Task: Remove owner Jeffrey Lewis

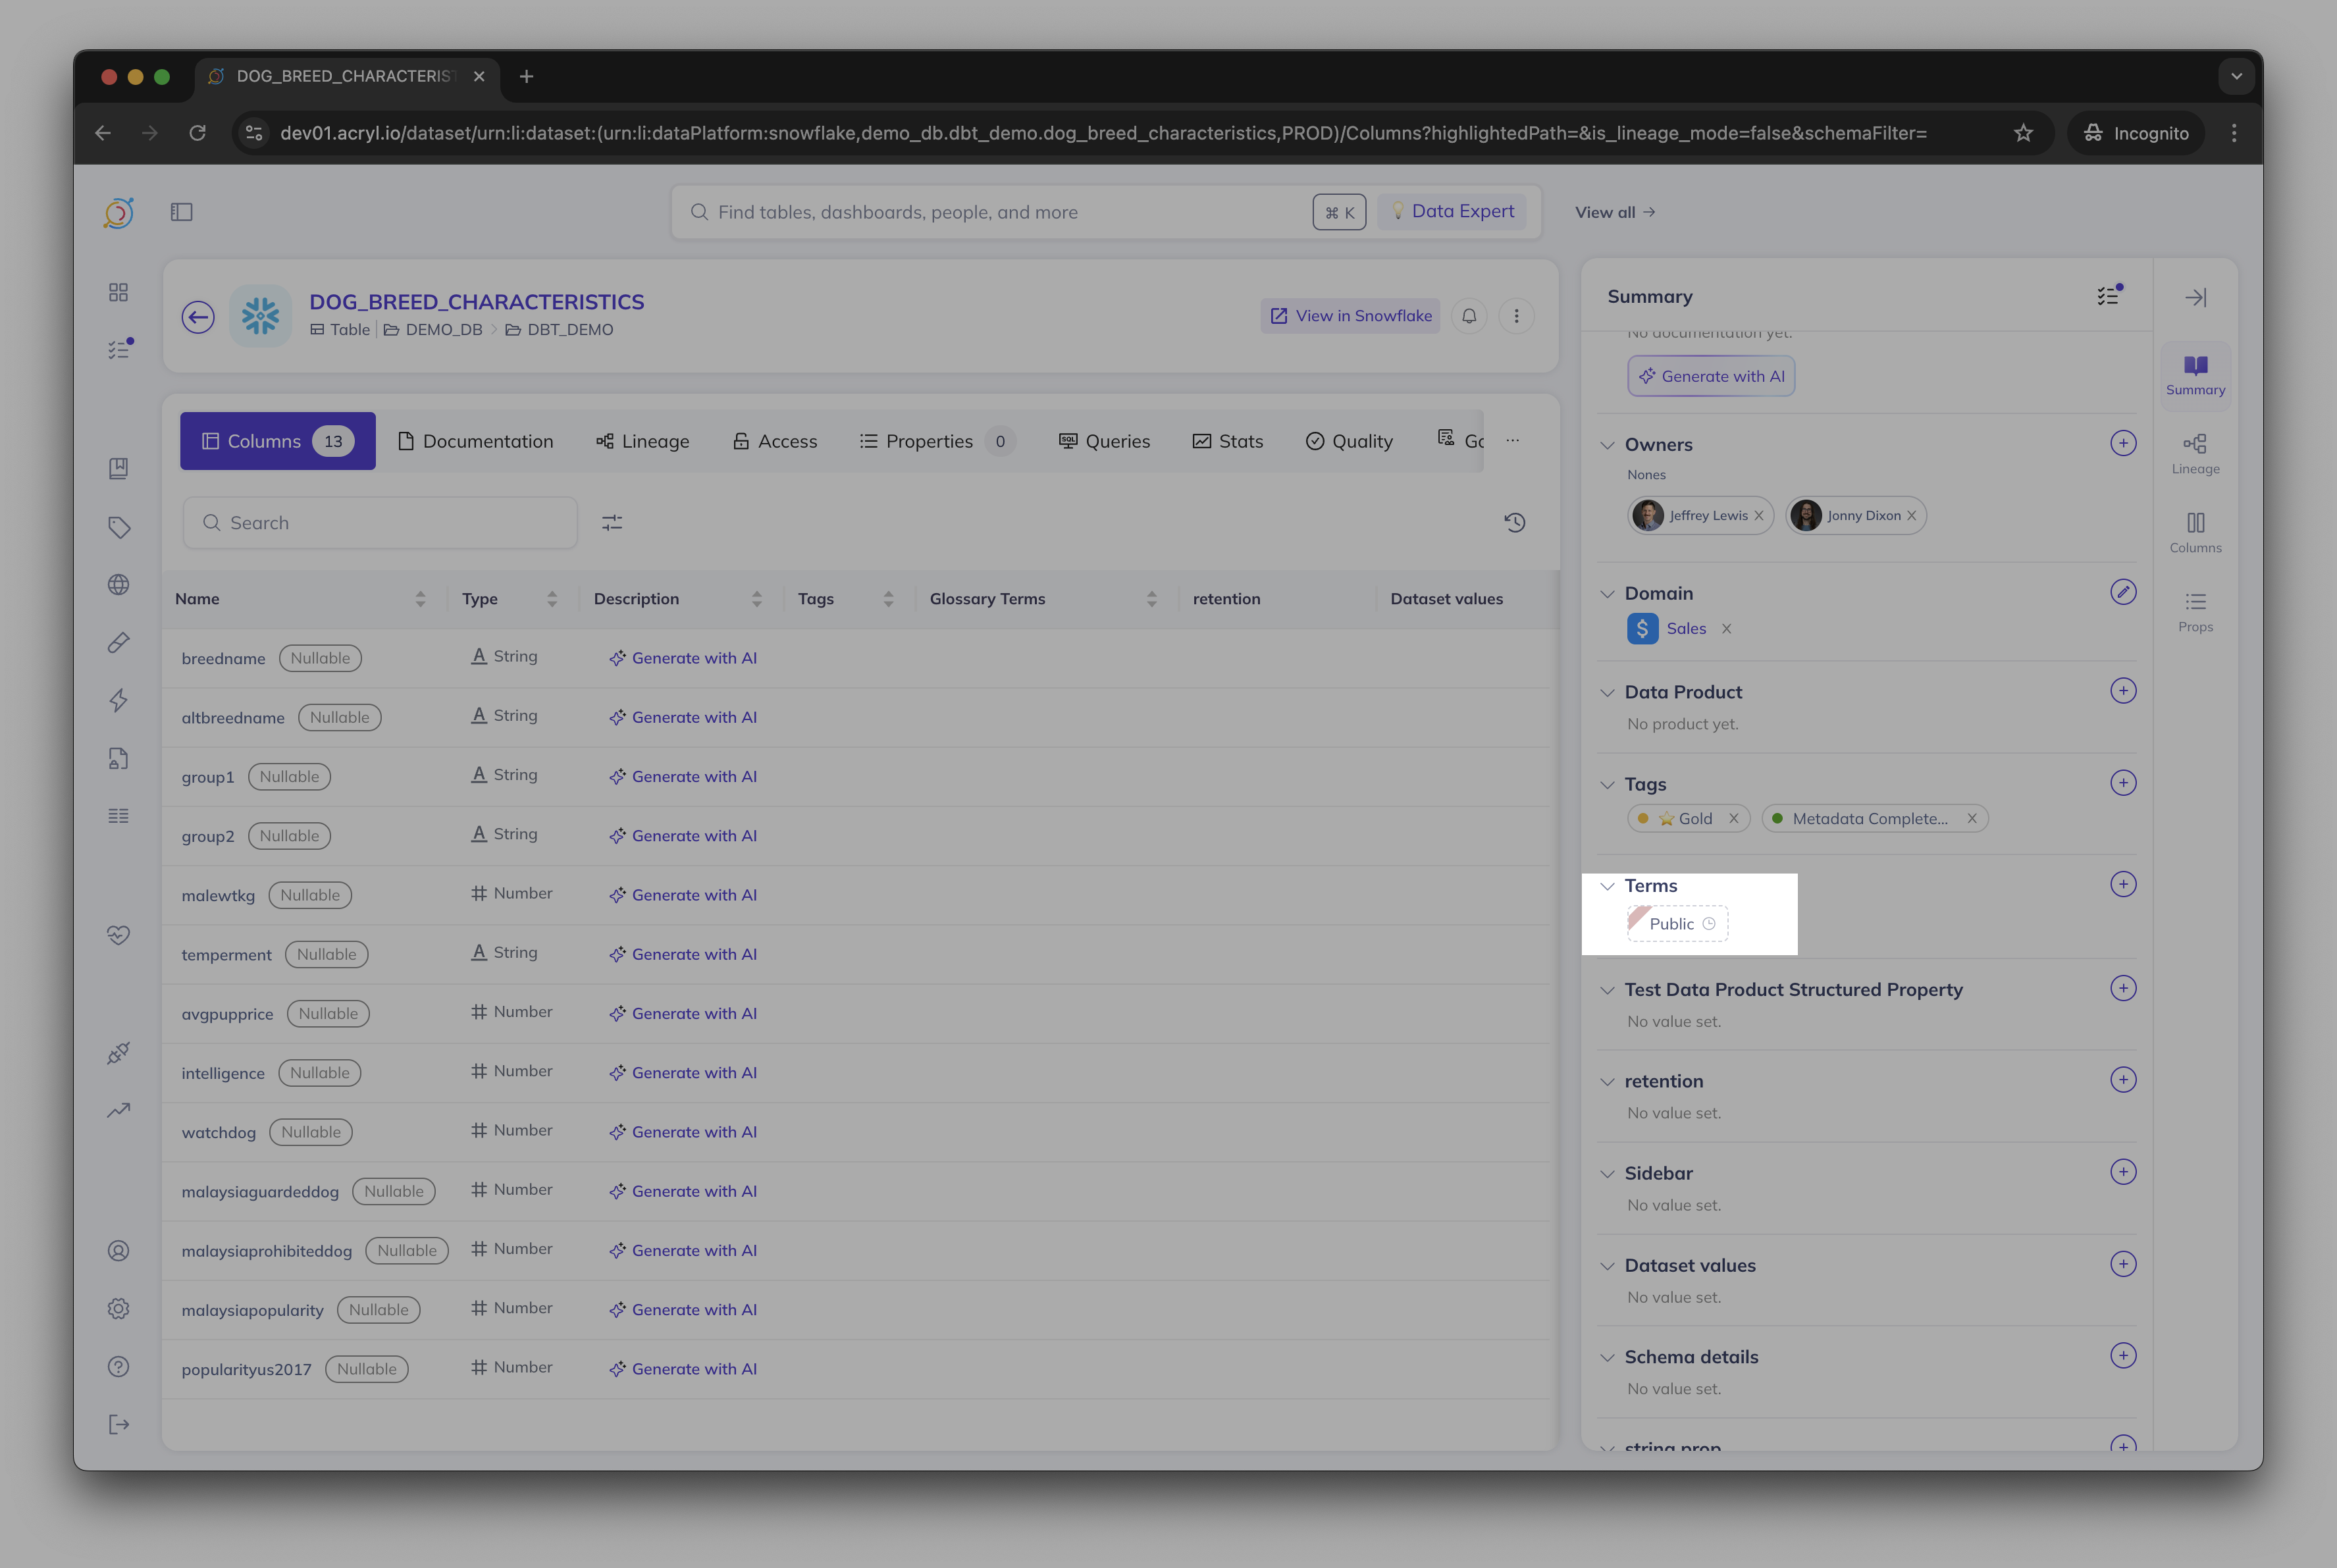Action: pyautogui.click(x=1759, y=515)
